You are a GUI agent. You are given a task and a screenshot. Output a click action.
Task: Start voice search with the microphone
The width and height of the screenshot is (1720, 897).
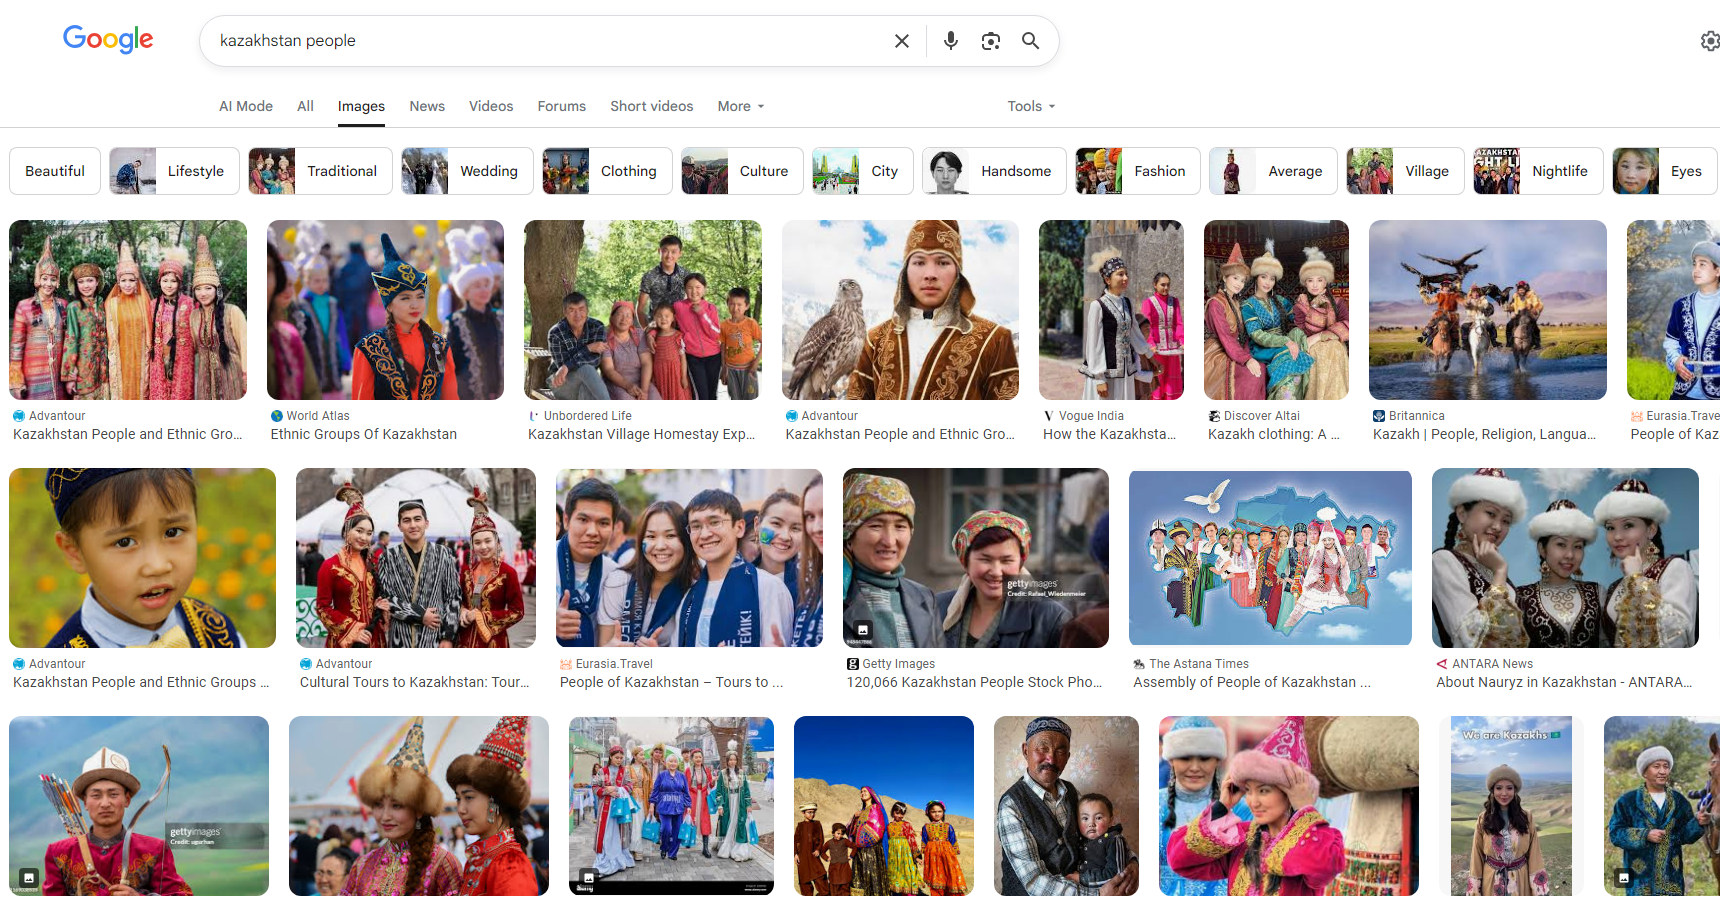coord(950,41)
